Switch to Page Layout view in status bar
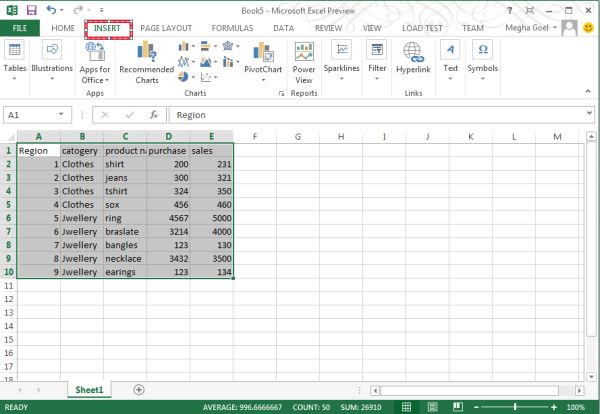This screenshot has width=600, height=414. (432, 407)
